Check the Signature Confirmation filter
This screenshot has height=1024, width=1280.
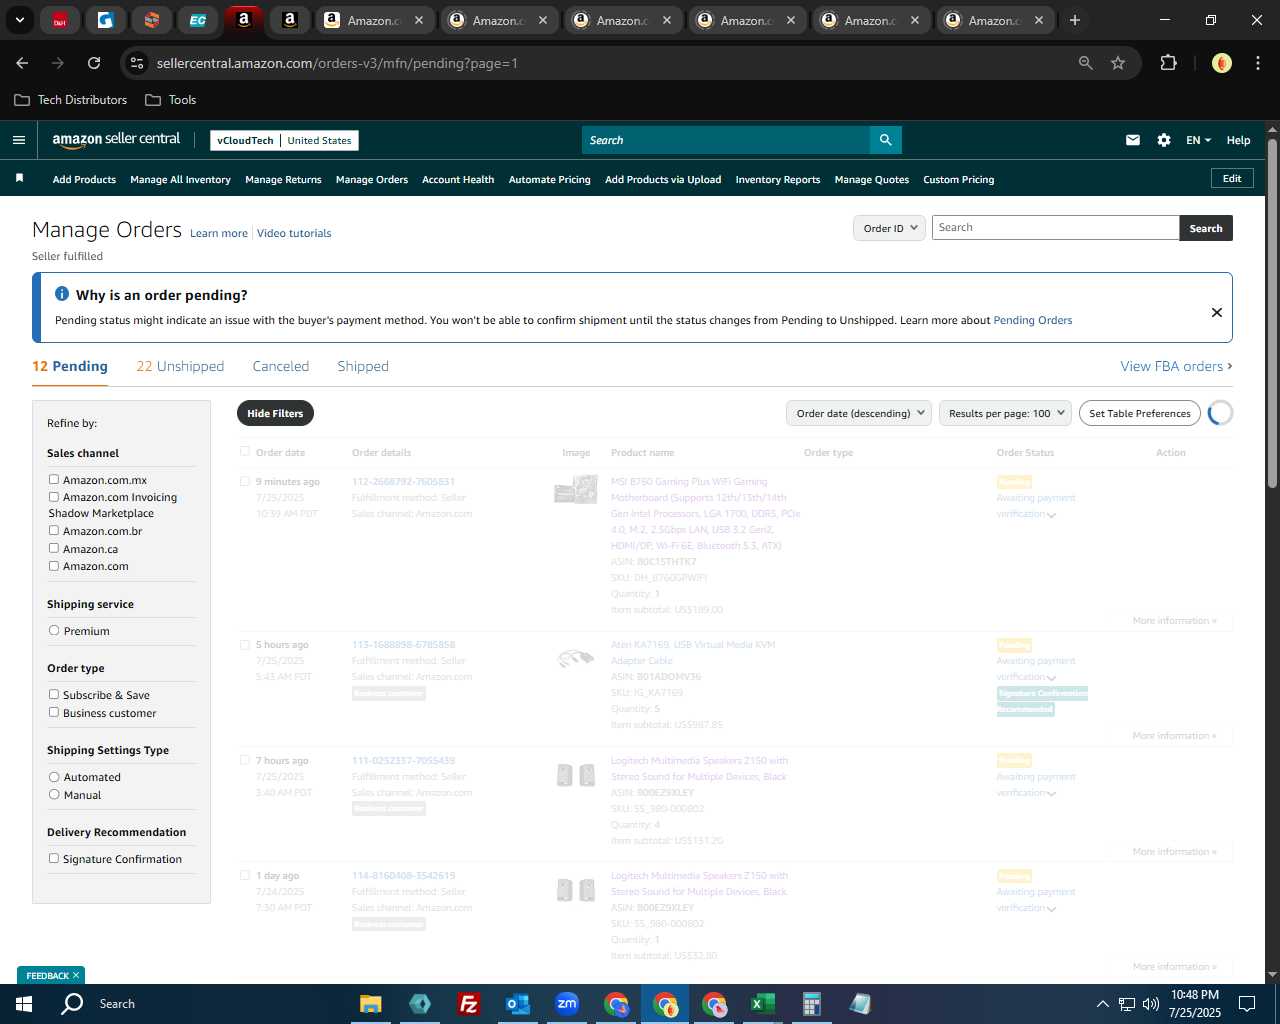(54, 859)
